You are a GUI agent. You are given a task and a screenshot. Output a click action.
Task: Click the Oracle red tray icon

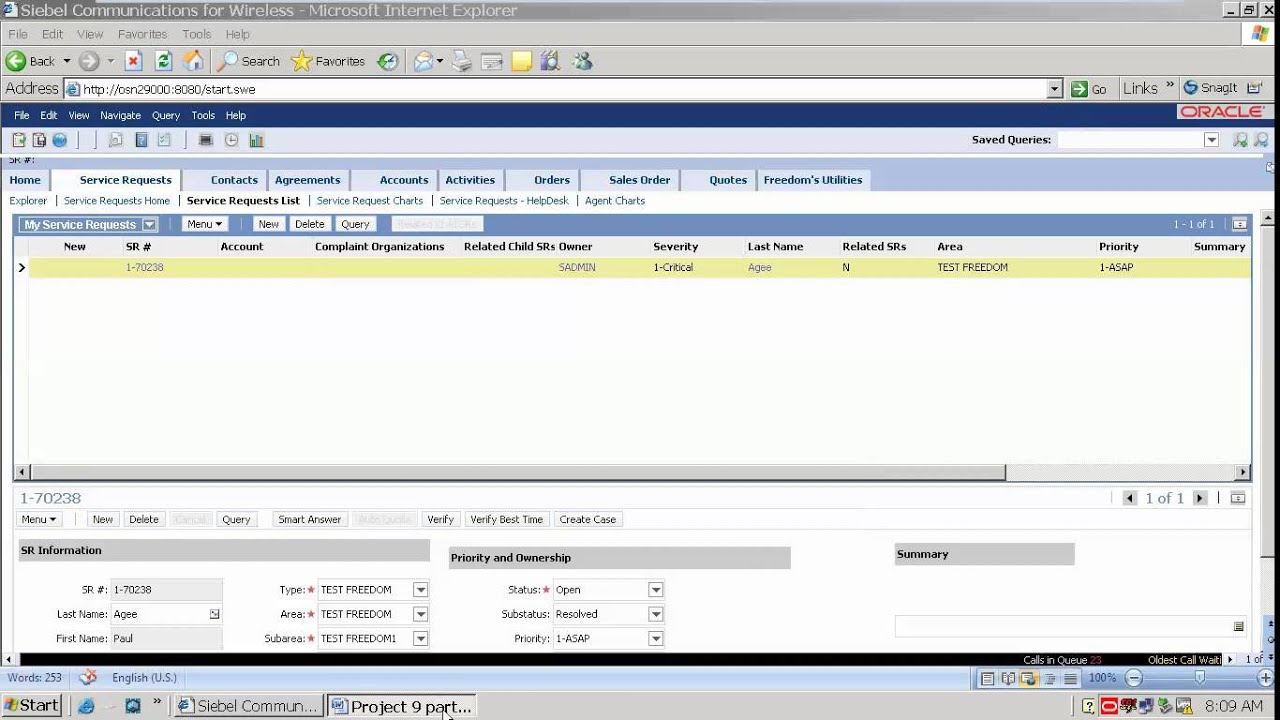tap(1109, 706)
